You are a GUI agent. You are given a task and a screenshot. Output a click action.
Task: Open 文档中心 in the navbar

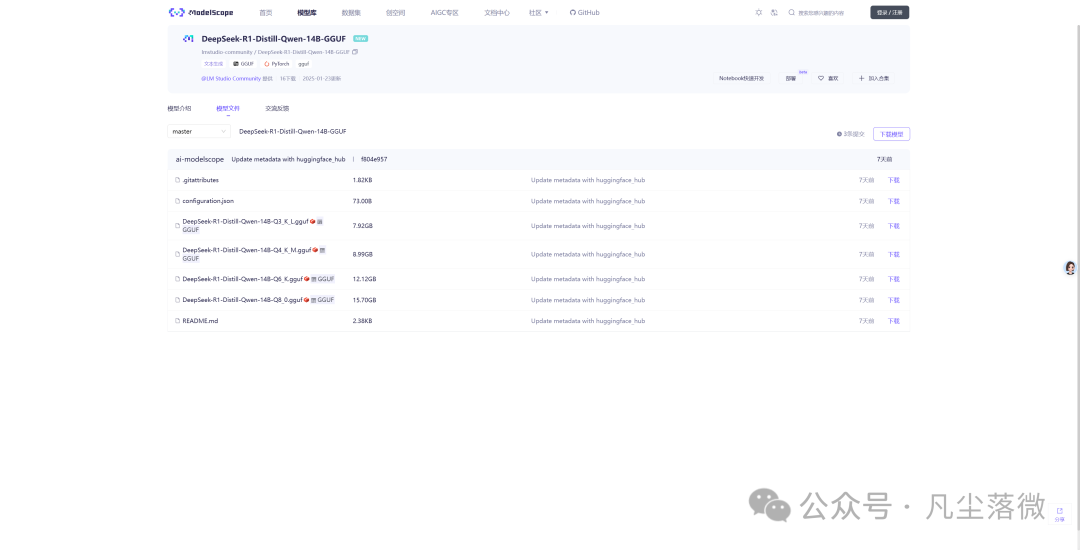tap(497, 12)
